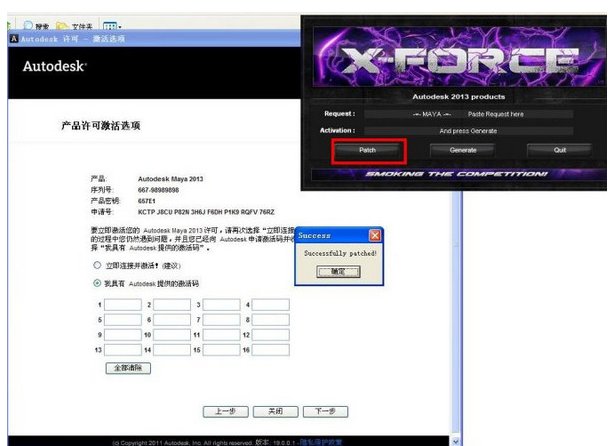Click the Activation field in X-Force
The height and width of the screenshot is (446, 613).
tap(468, 131)
